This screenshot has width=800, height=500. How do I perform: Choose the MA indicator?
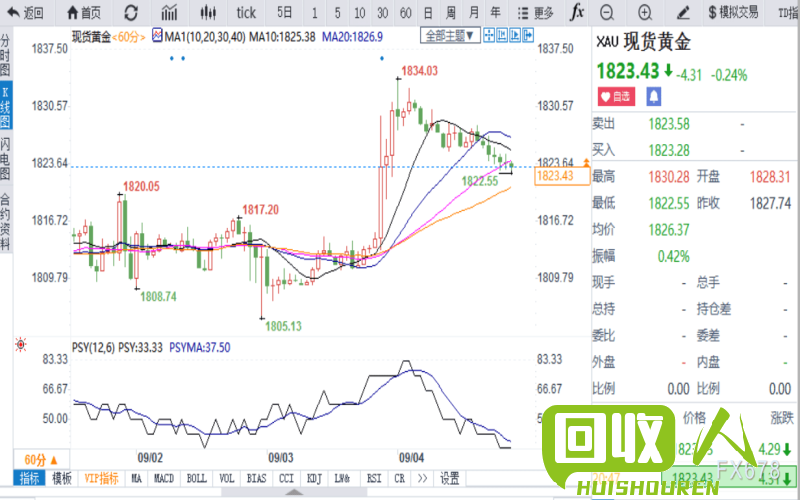pyautogui.click(x=136, y=479)
